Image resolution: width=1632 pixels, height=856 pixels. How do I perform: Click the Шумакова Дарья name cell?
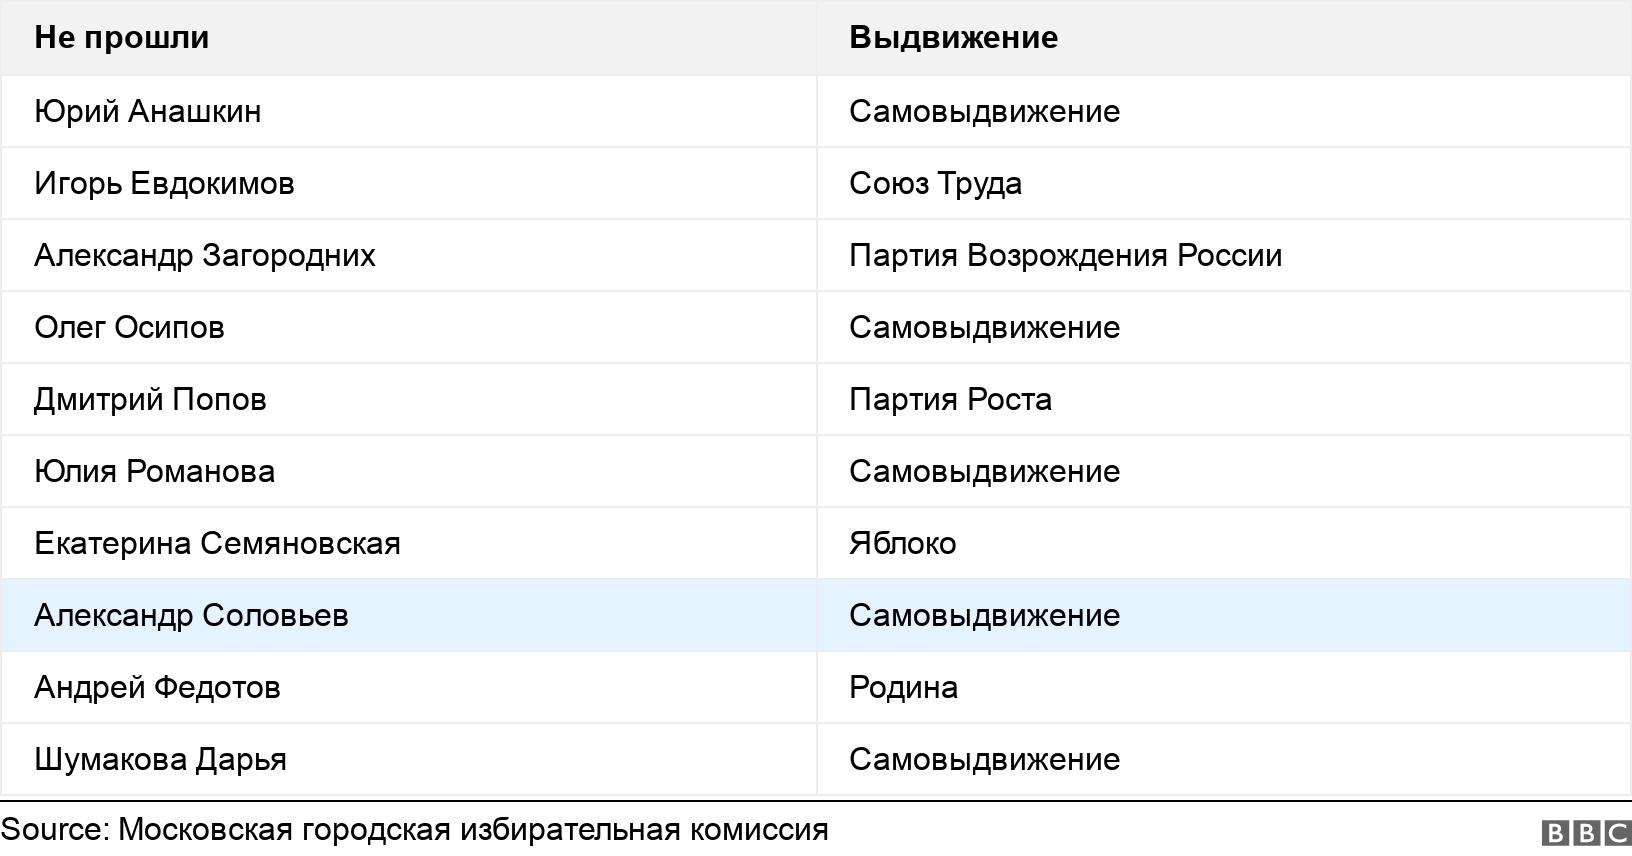point(160,759)
